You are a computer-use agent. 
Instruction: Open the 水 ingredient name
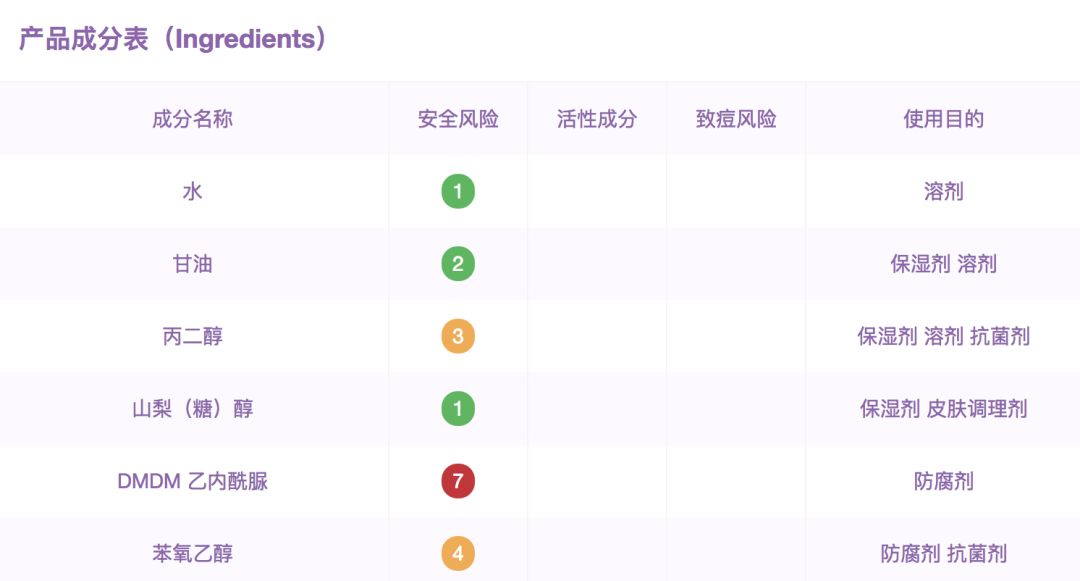click(193, 191)
